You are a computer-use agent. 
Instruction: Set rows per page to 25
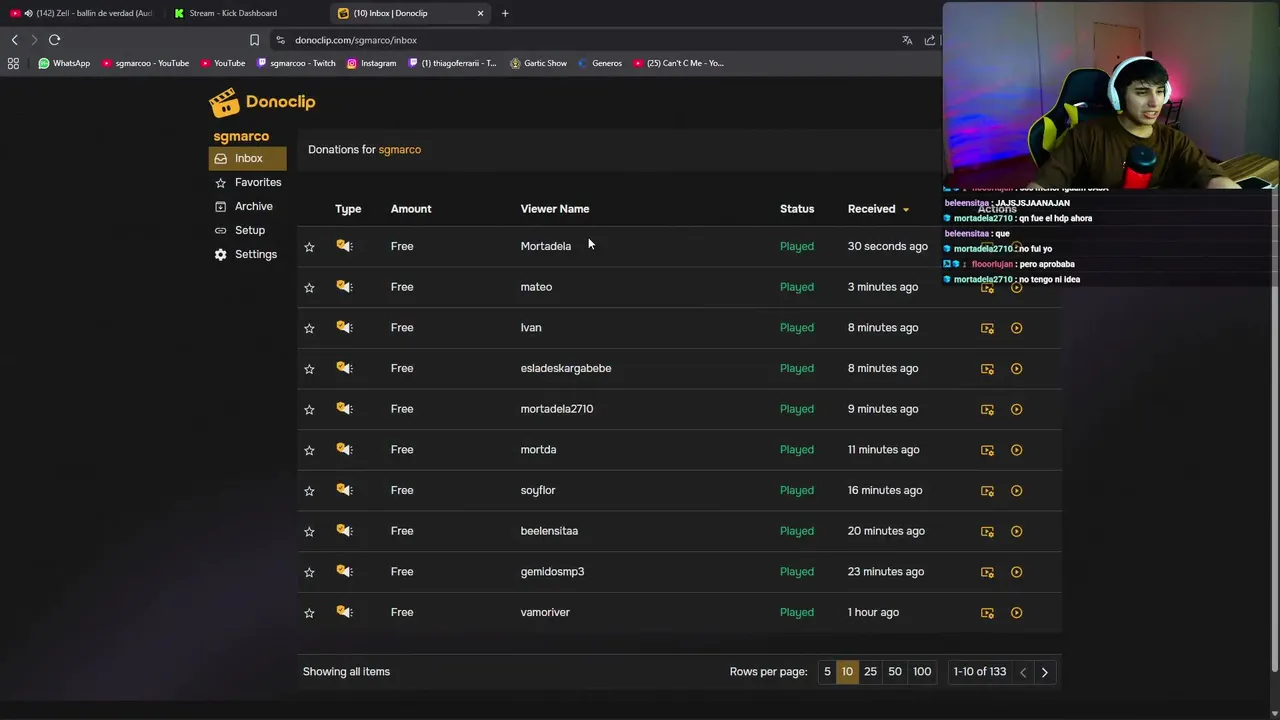click(870, 672)
